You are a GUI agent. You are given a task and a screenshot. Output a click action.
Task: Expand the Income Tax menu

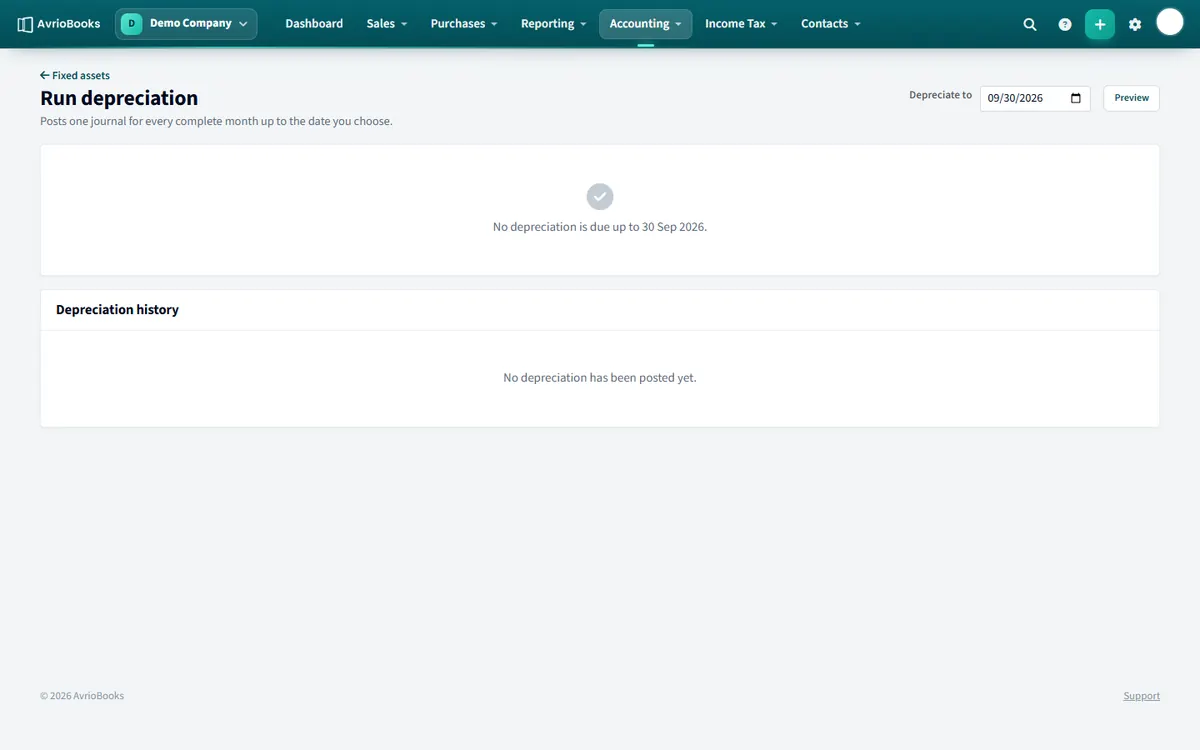tap(741, 24)
